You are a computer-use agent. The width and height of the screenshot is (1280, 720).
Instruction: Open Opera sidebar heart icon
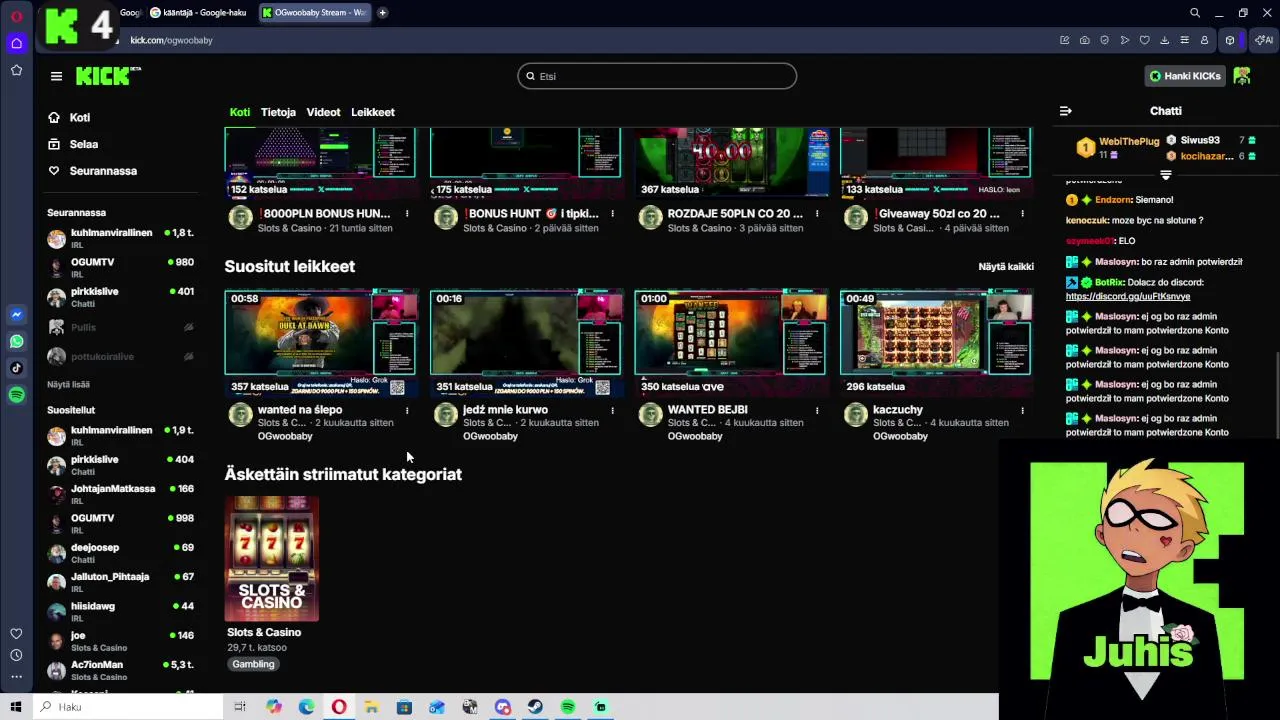coord(16,634)
